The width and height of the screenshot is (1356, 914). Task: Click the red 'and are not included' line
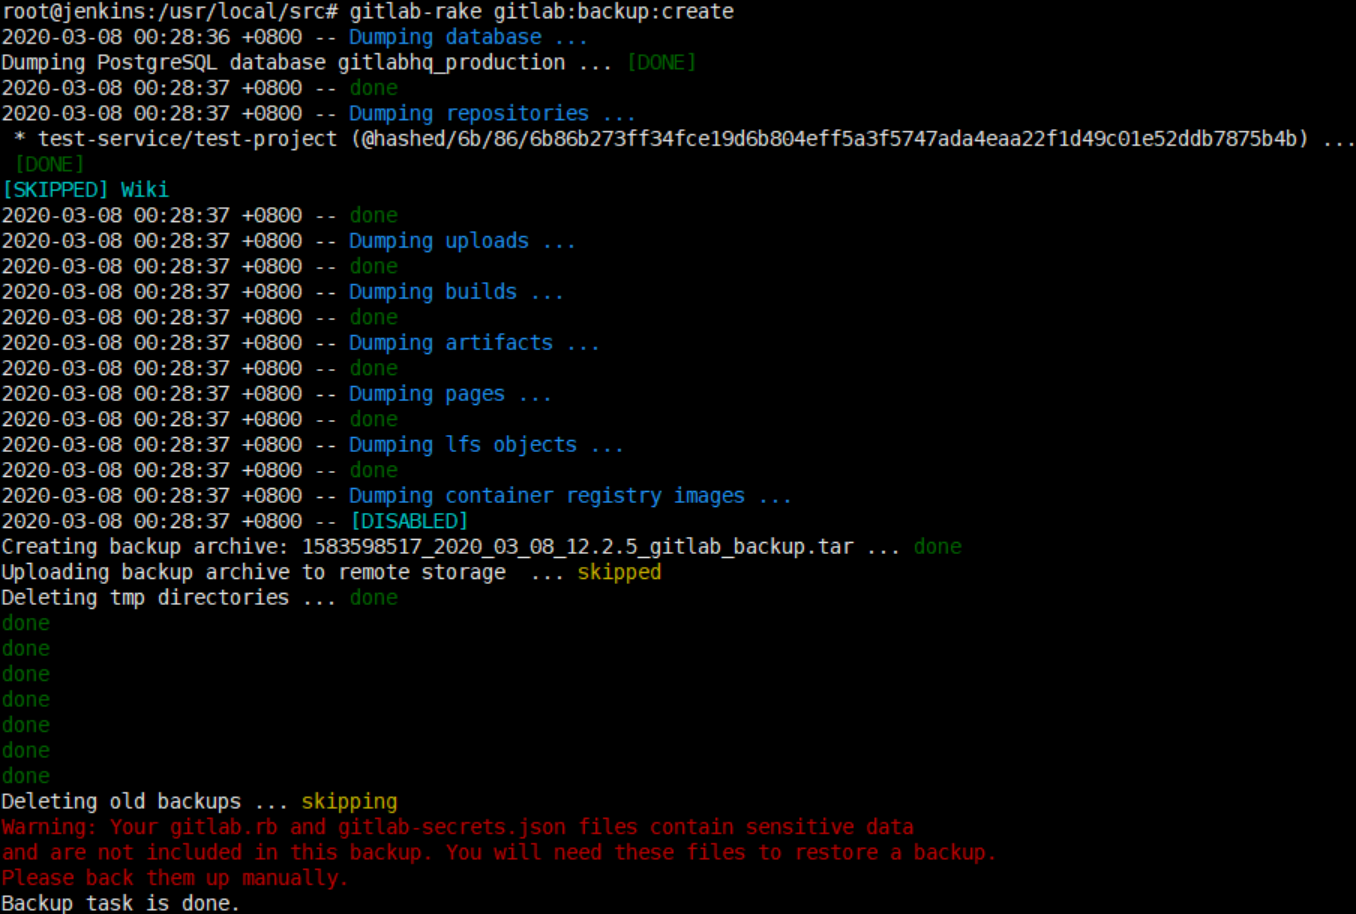coord(499,853)
